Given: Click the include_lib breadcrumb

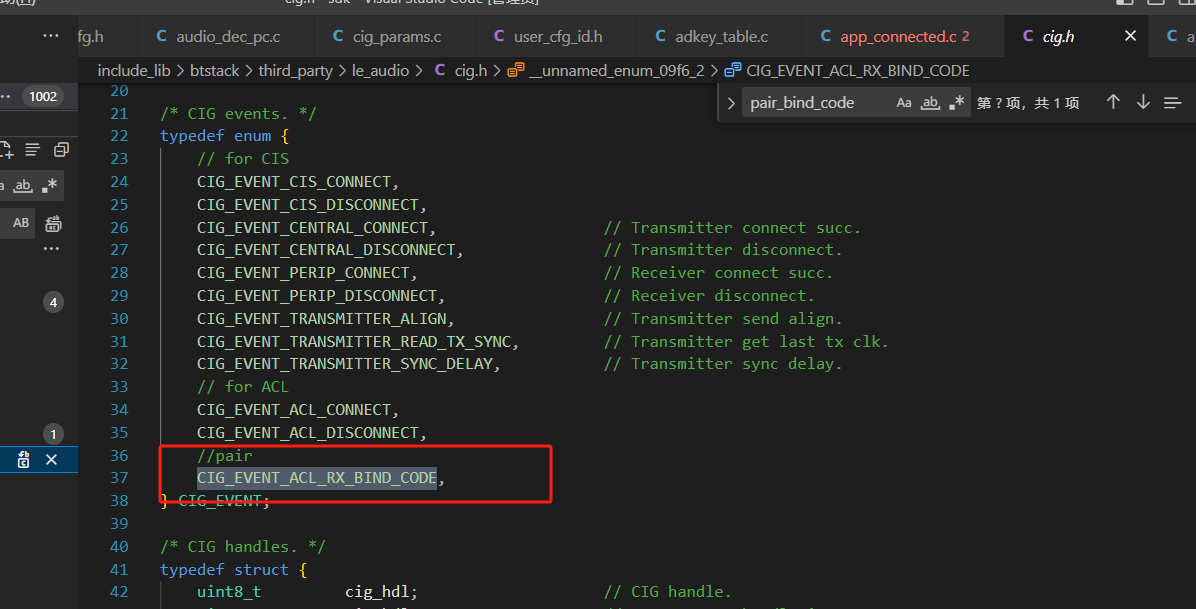Looking at the screenshot, I should pyautogui.click(x=134, y=71).
